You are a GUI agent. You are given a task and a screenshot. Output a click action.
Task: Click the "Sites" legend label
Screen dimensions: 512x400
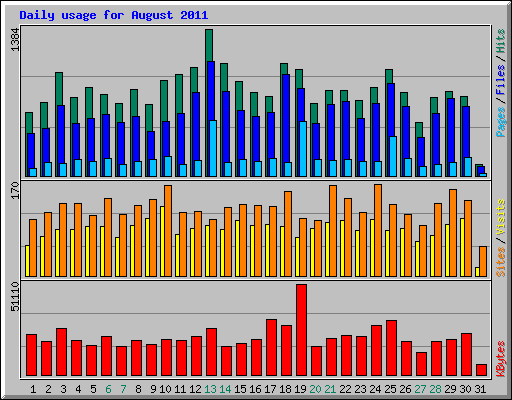(501, 262)
